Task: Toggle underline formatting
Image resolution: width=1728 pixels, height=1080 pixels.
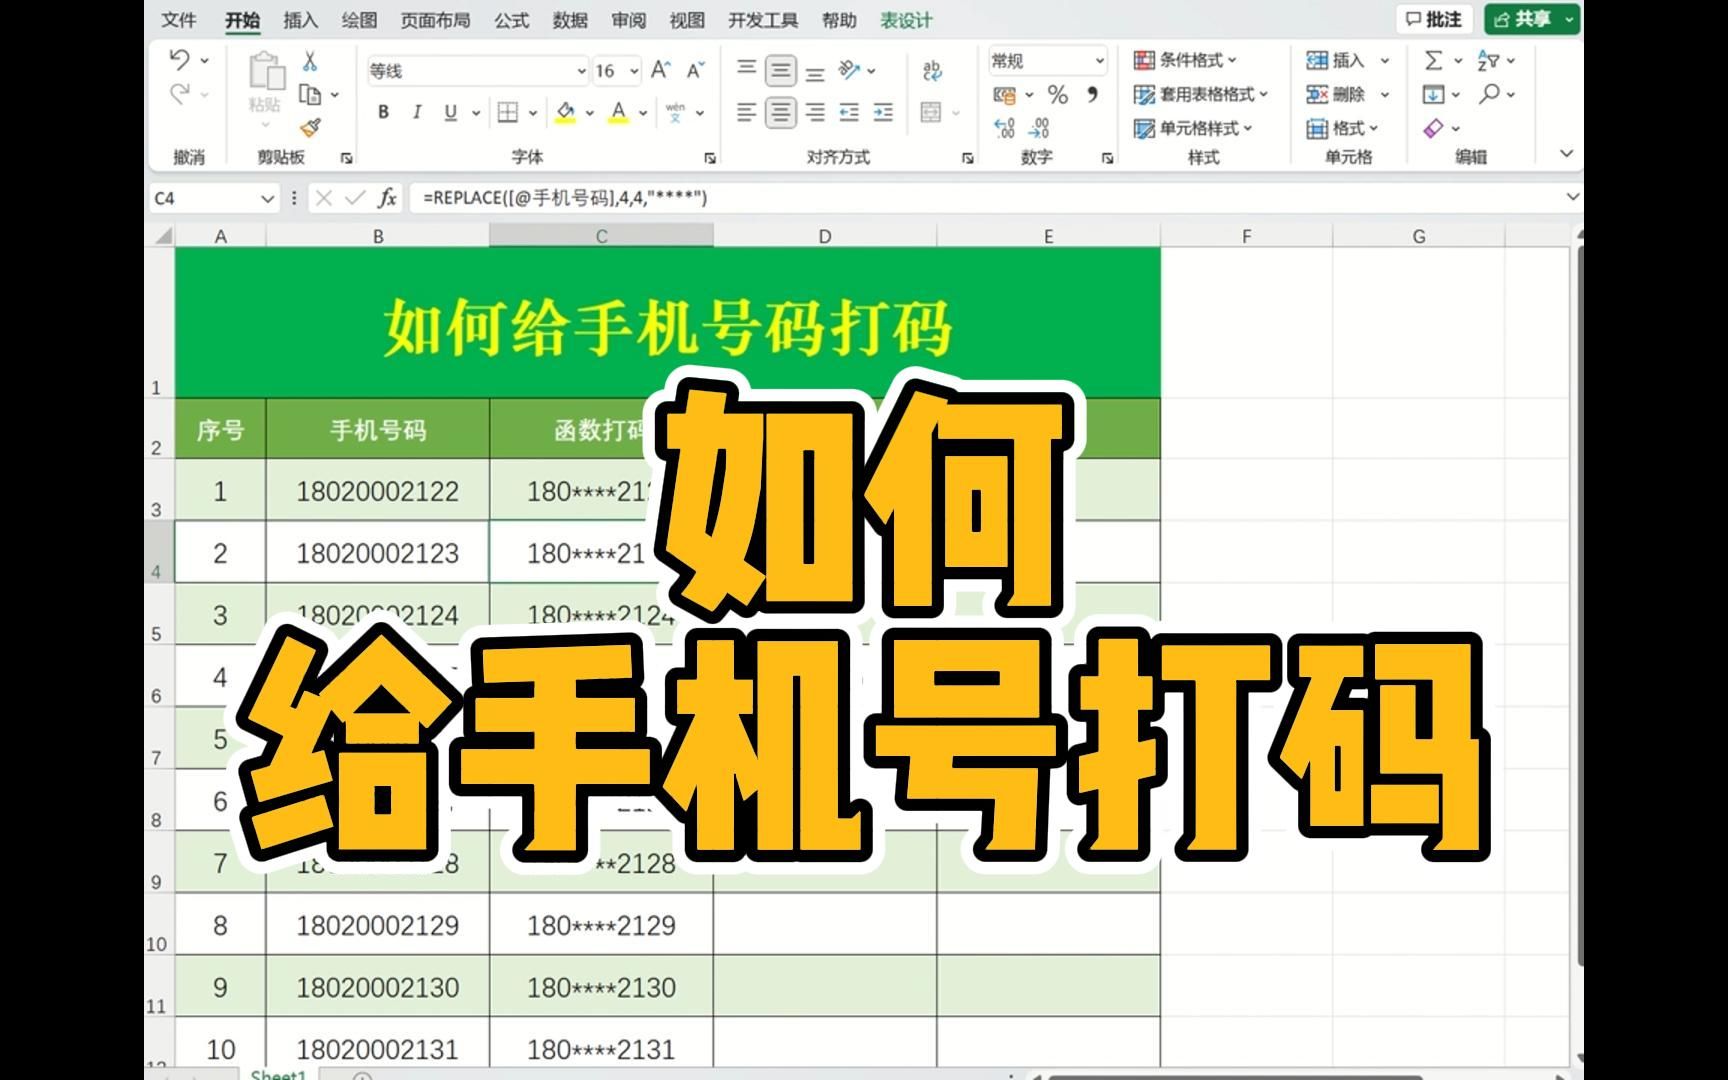Action: 451,112
